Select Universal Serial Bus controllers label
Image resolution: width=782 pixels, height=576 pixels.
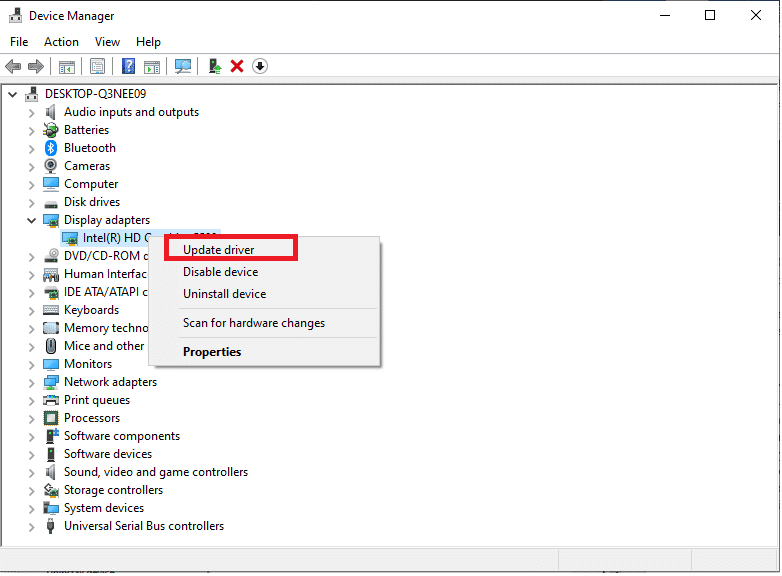tap(144, 526)
